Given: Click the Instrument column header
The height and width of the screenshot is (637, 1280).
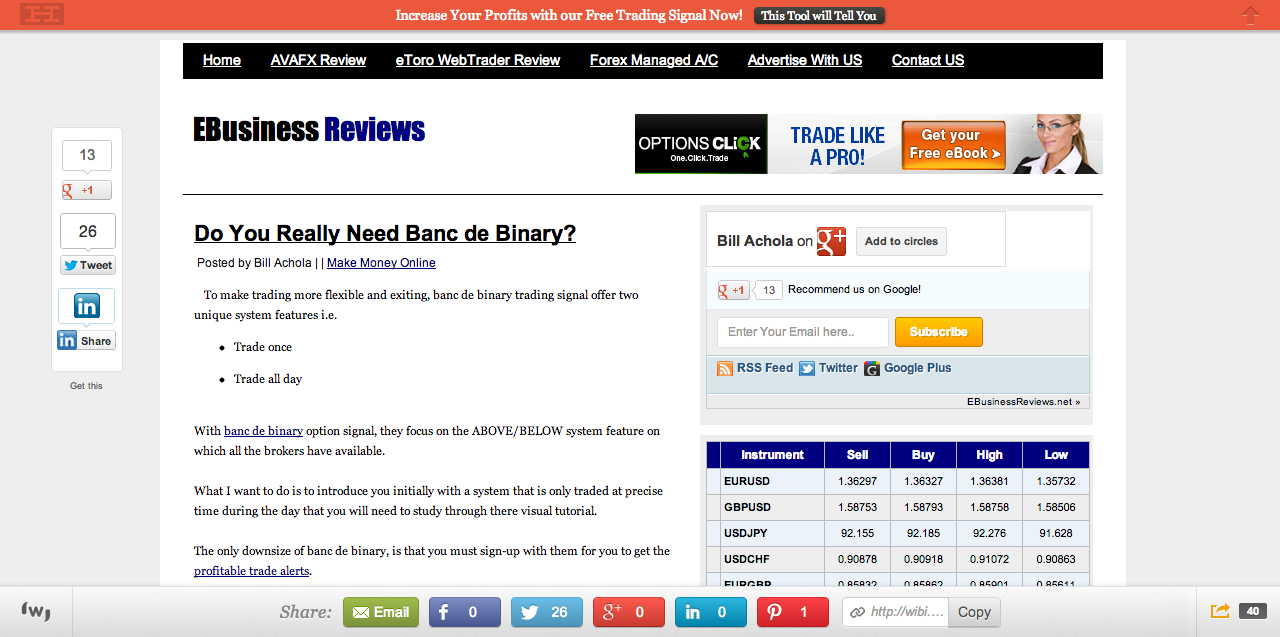Looking at the screenshot, I should coord(772,455).
